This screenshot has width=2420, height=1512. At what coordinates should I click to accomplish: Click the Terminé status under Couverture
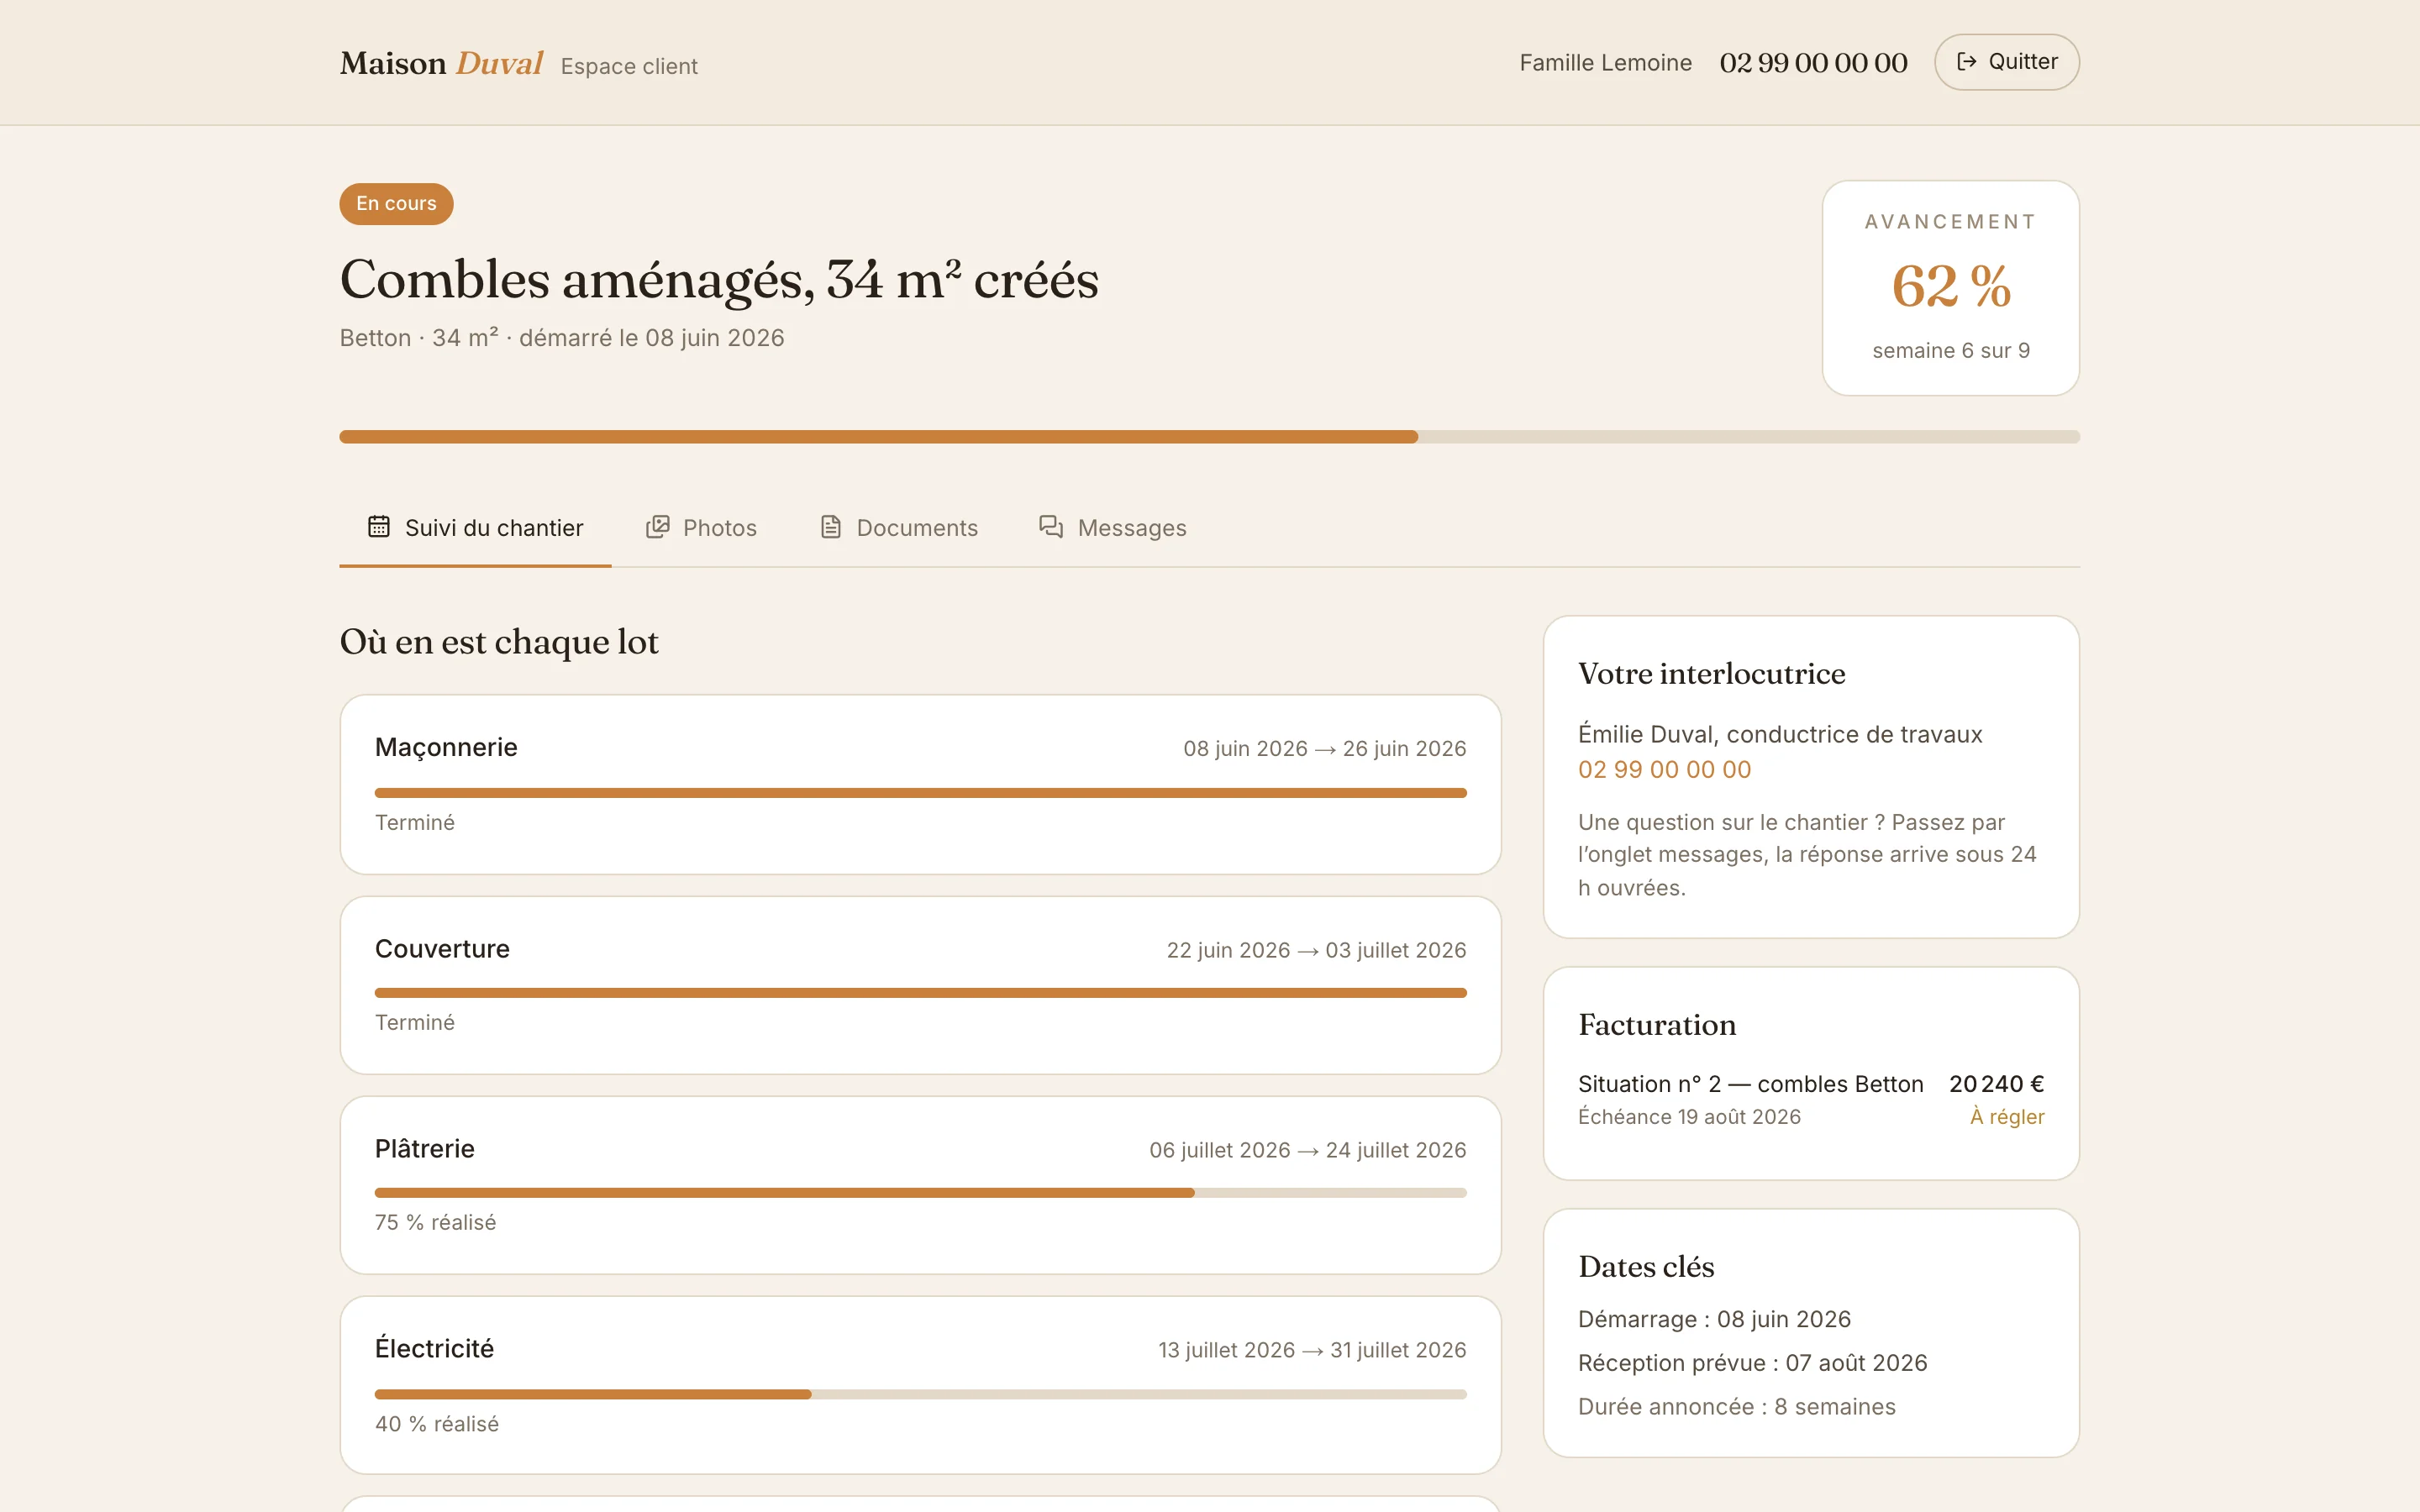[x=415, y=1023]
